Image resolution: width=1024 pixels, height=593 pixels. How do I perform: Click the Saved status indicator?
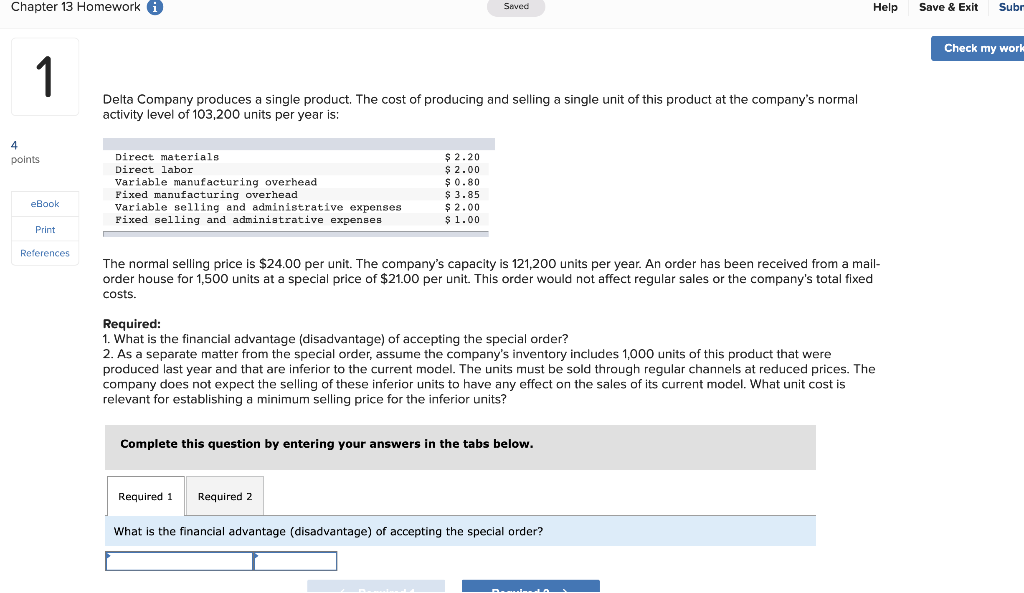[x=516, y=7]
